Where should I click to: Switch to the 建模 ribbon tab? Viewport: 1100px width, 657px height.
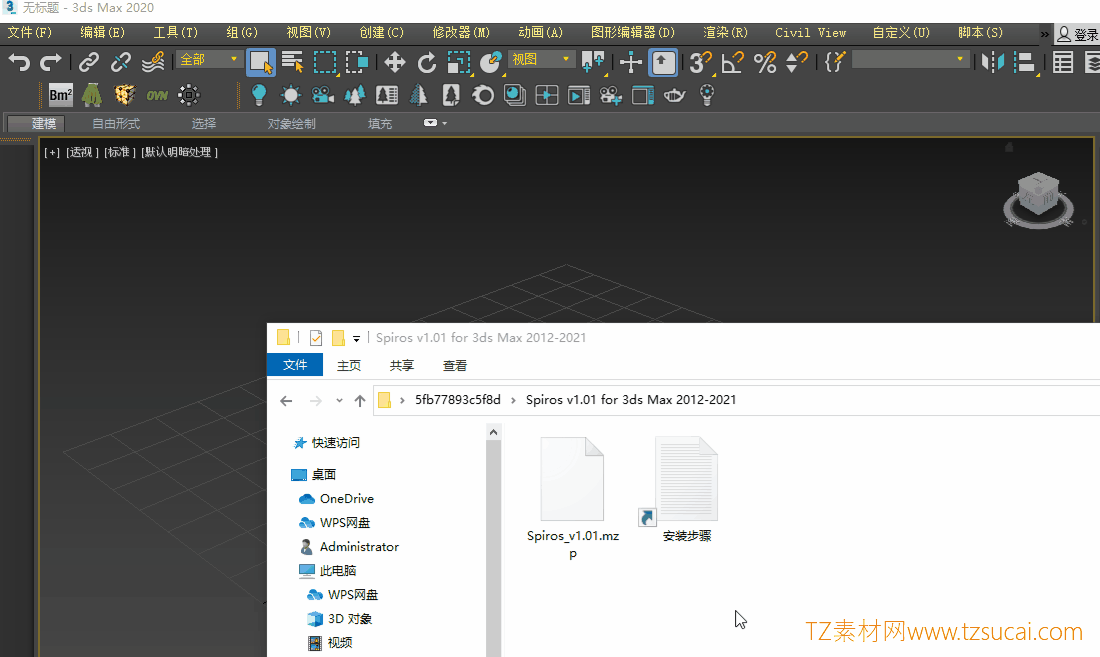(x=36, y=123)
